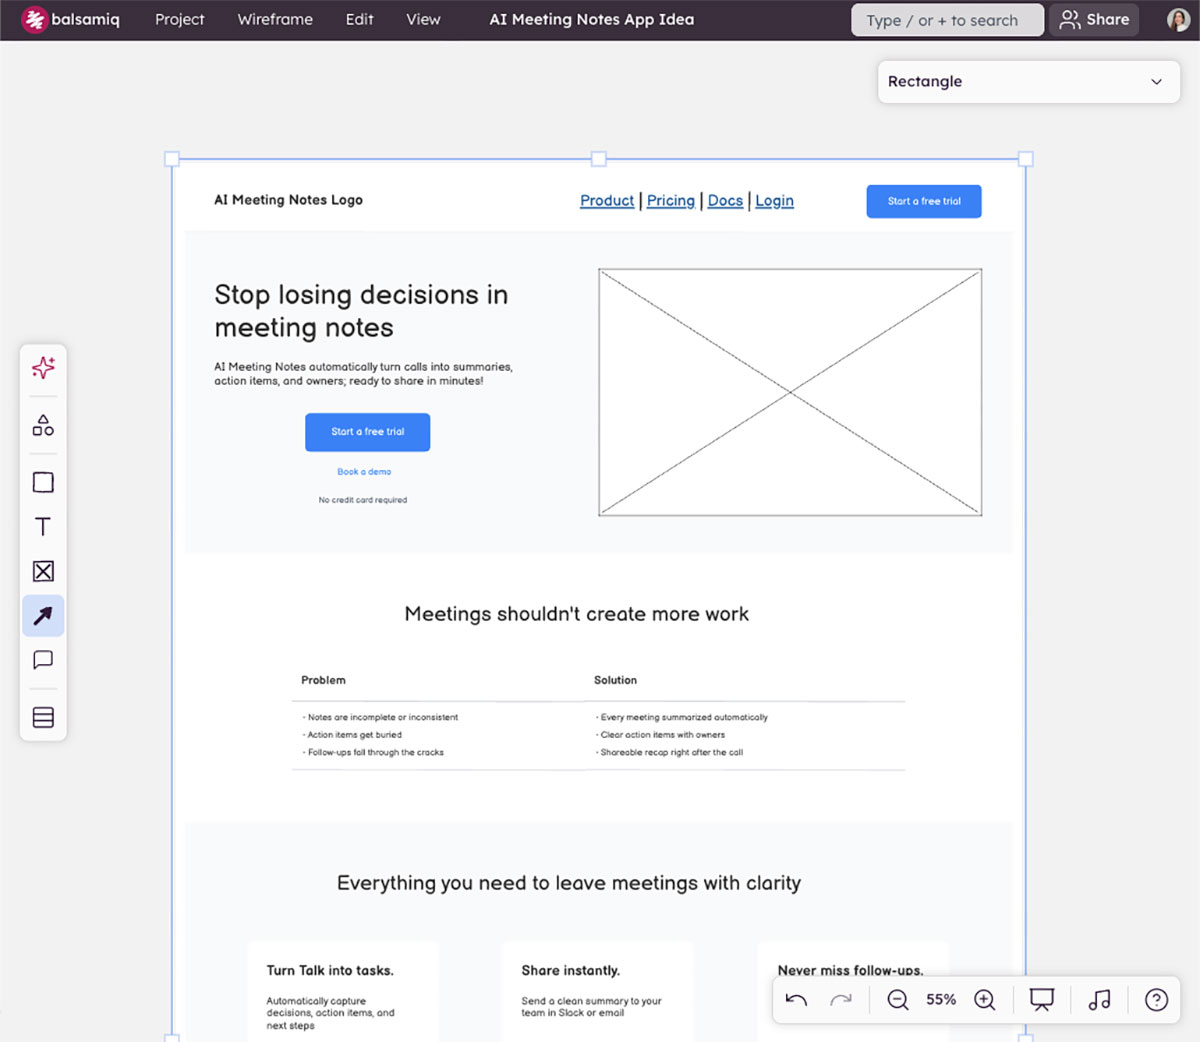The height and width of the screenshot is (1042, 1200).
Task: Click the Share button
Action: pyautogui.click(x=1094, y=19)
